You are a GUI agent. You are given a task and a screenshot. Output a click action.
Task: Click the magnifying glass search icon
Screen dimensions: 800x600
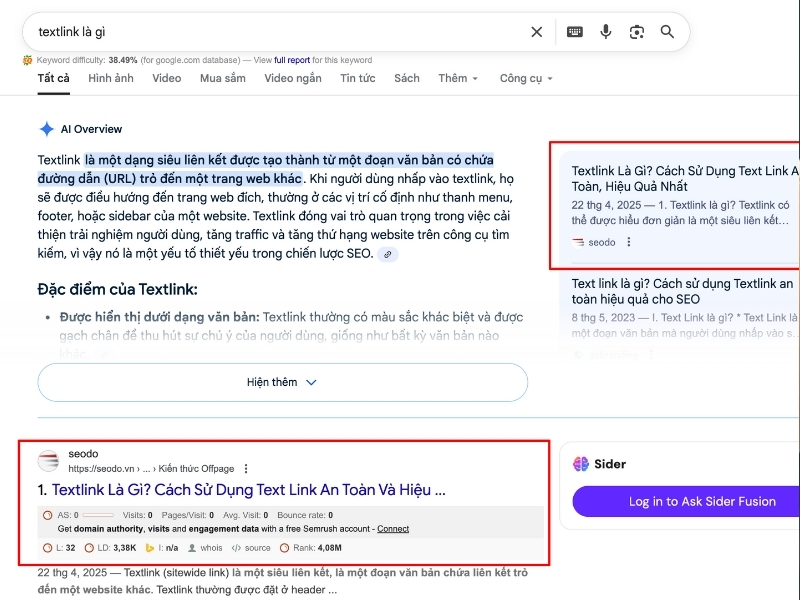point(667,32)
